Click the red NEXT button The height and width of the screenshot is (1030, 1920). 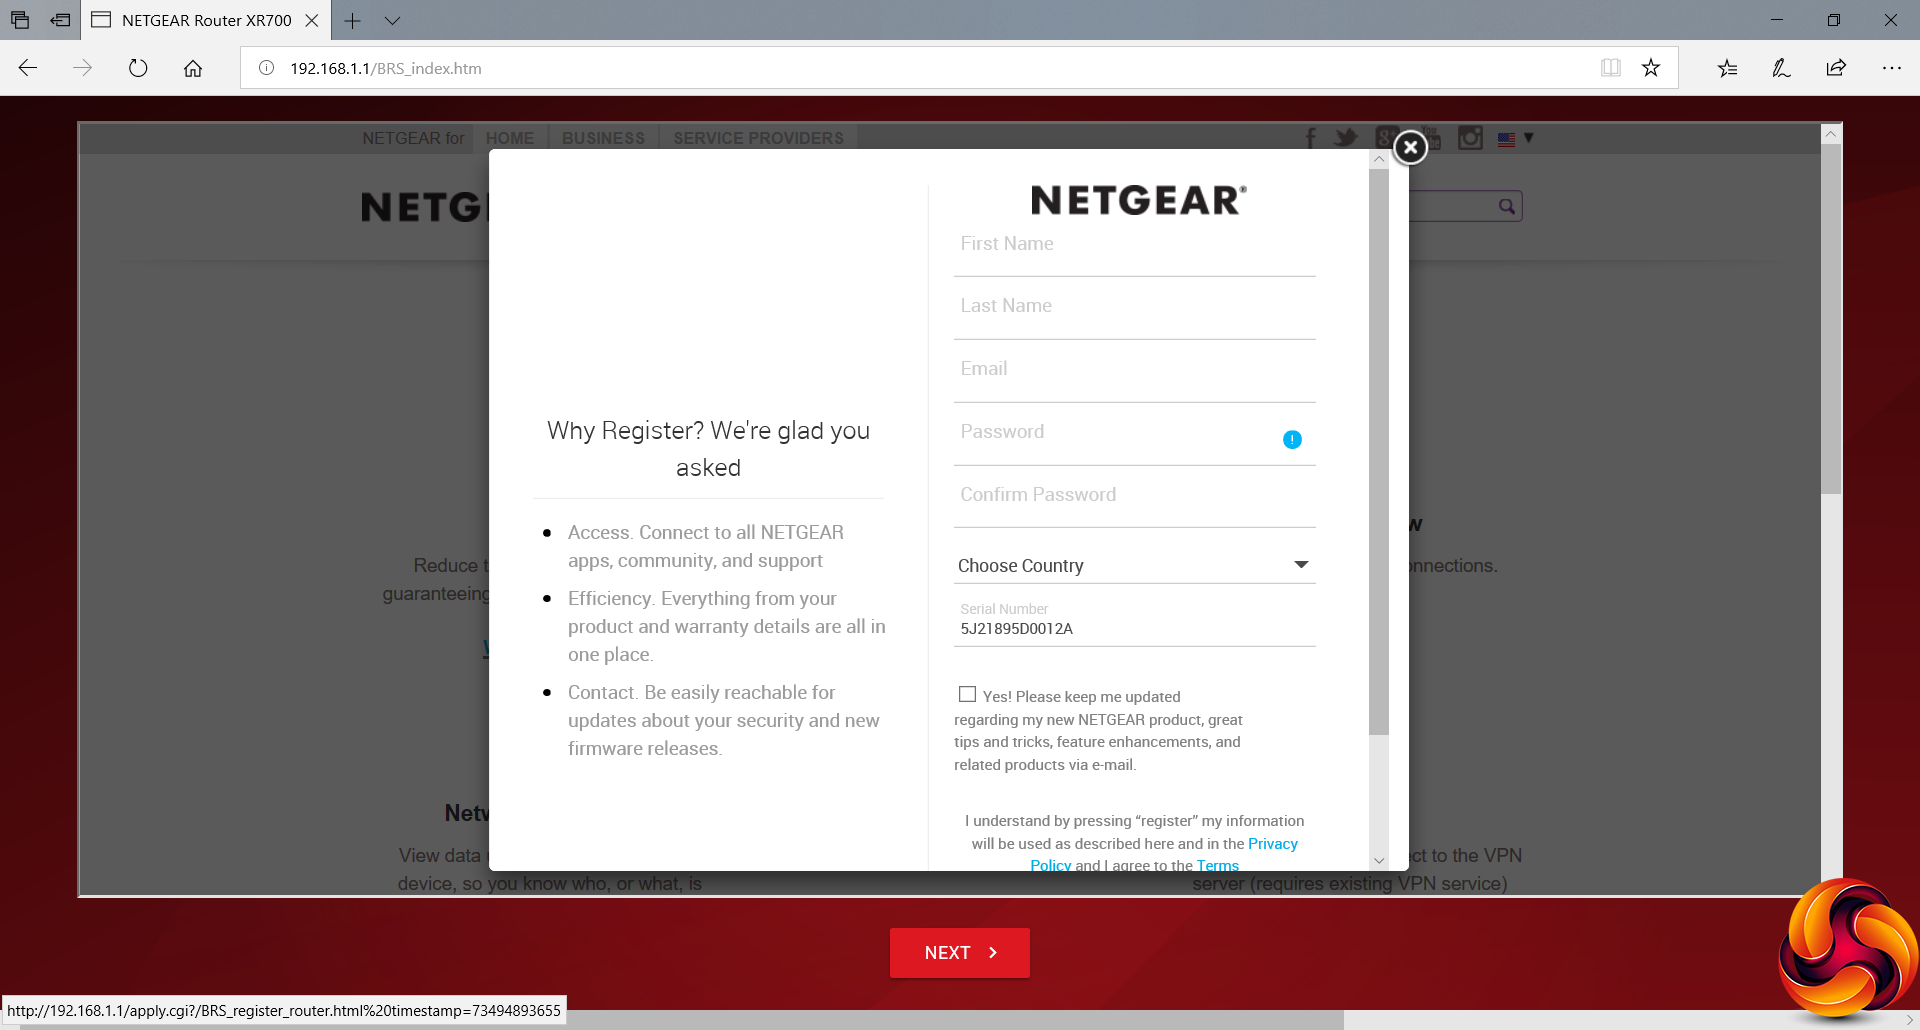(960, 953)
